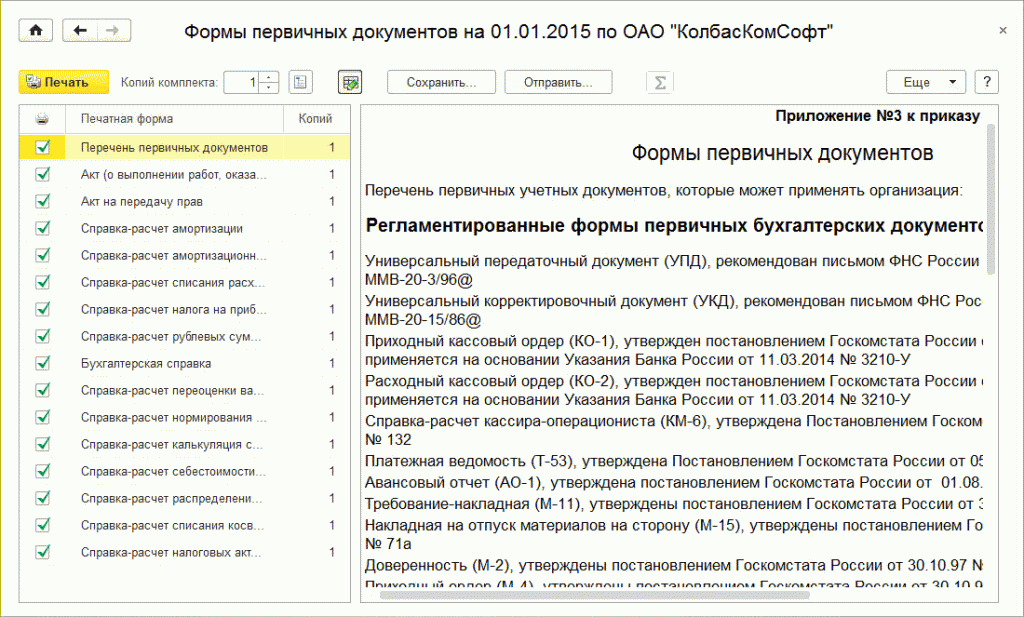Decrease copies count with the spinner down arrow

tap(269, 88)
